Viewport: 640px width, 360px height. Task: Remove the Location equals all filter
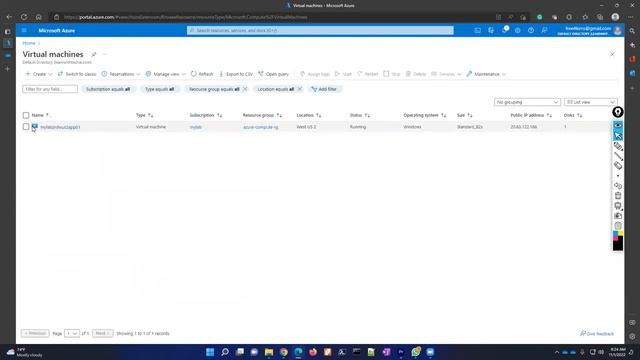pyautogui.click(x=300, y=89)
